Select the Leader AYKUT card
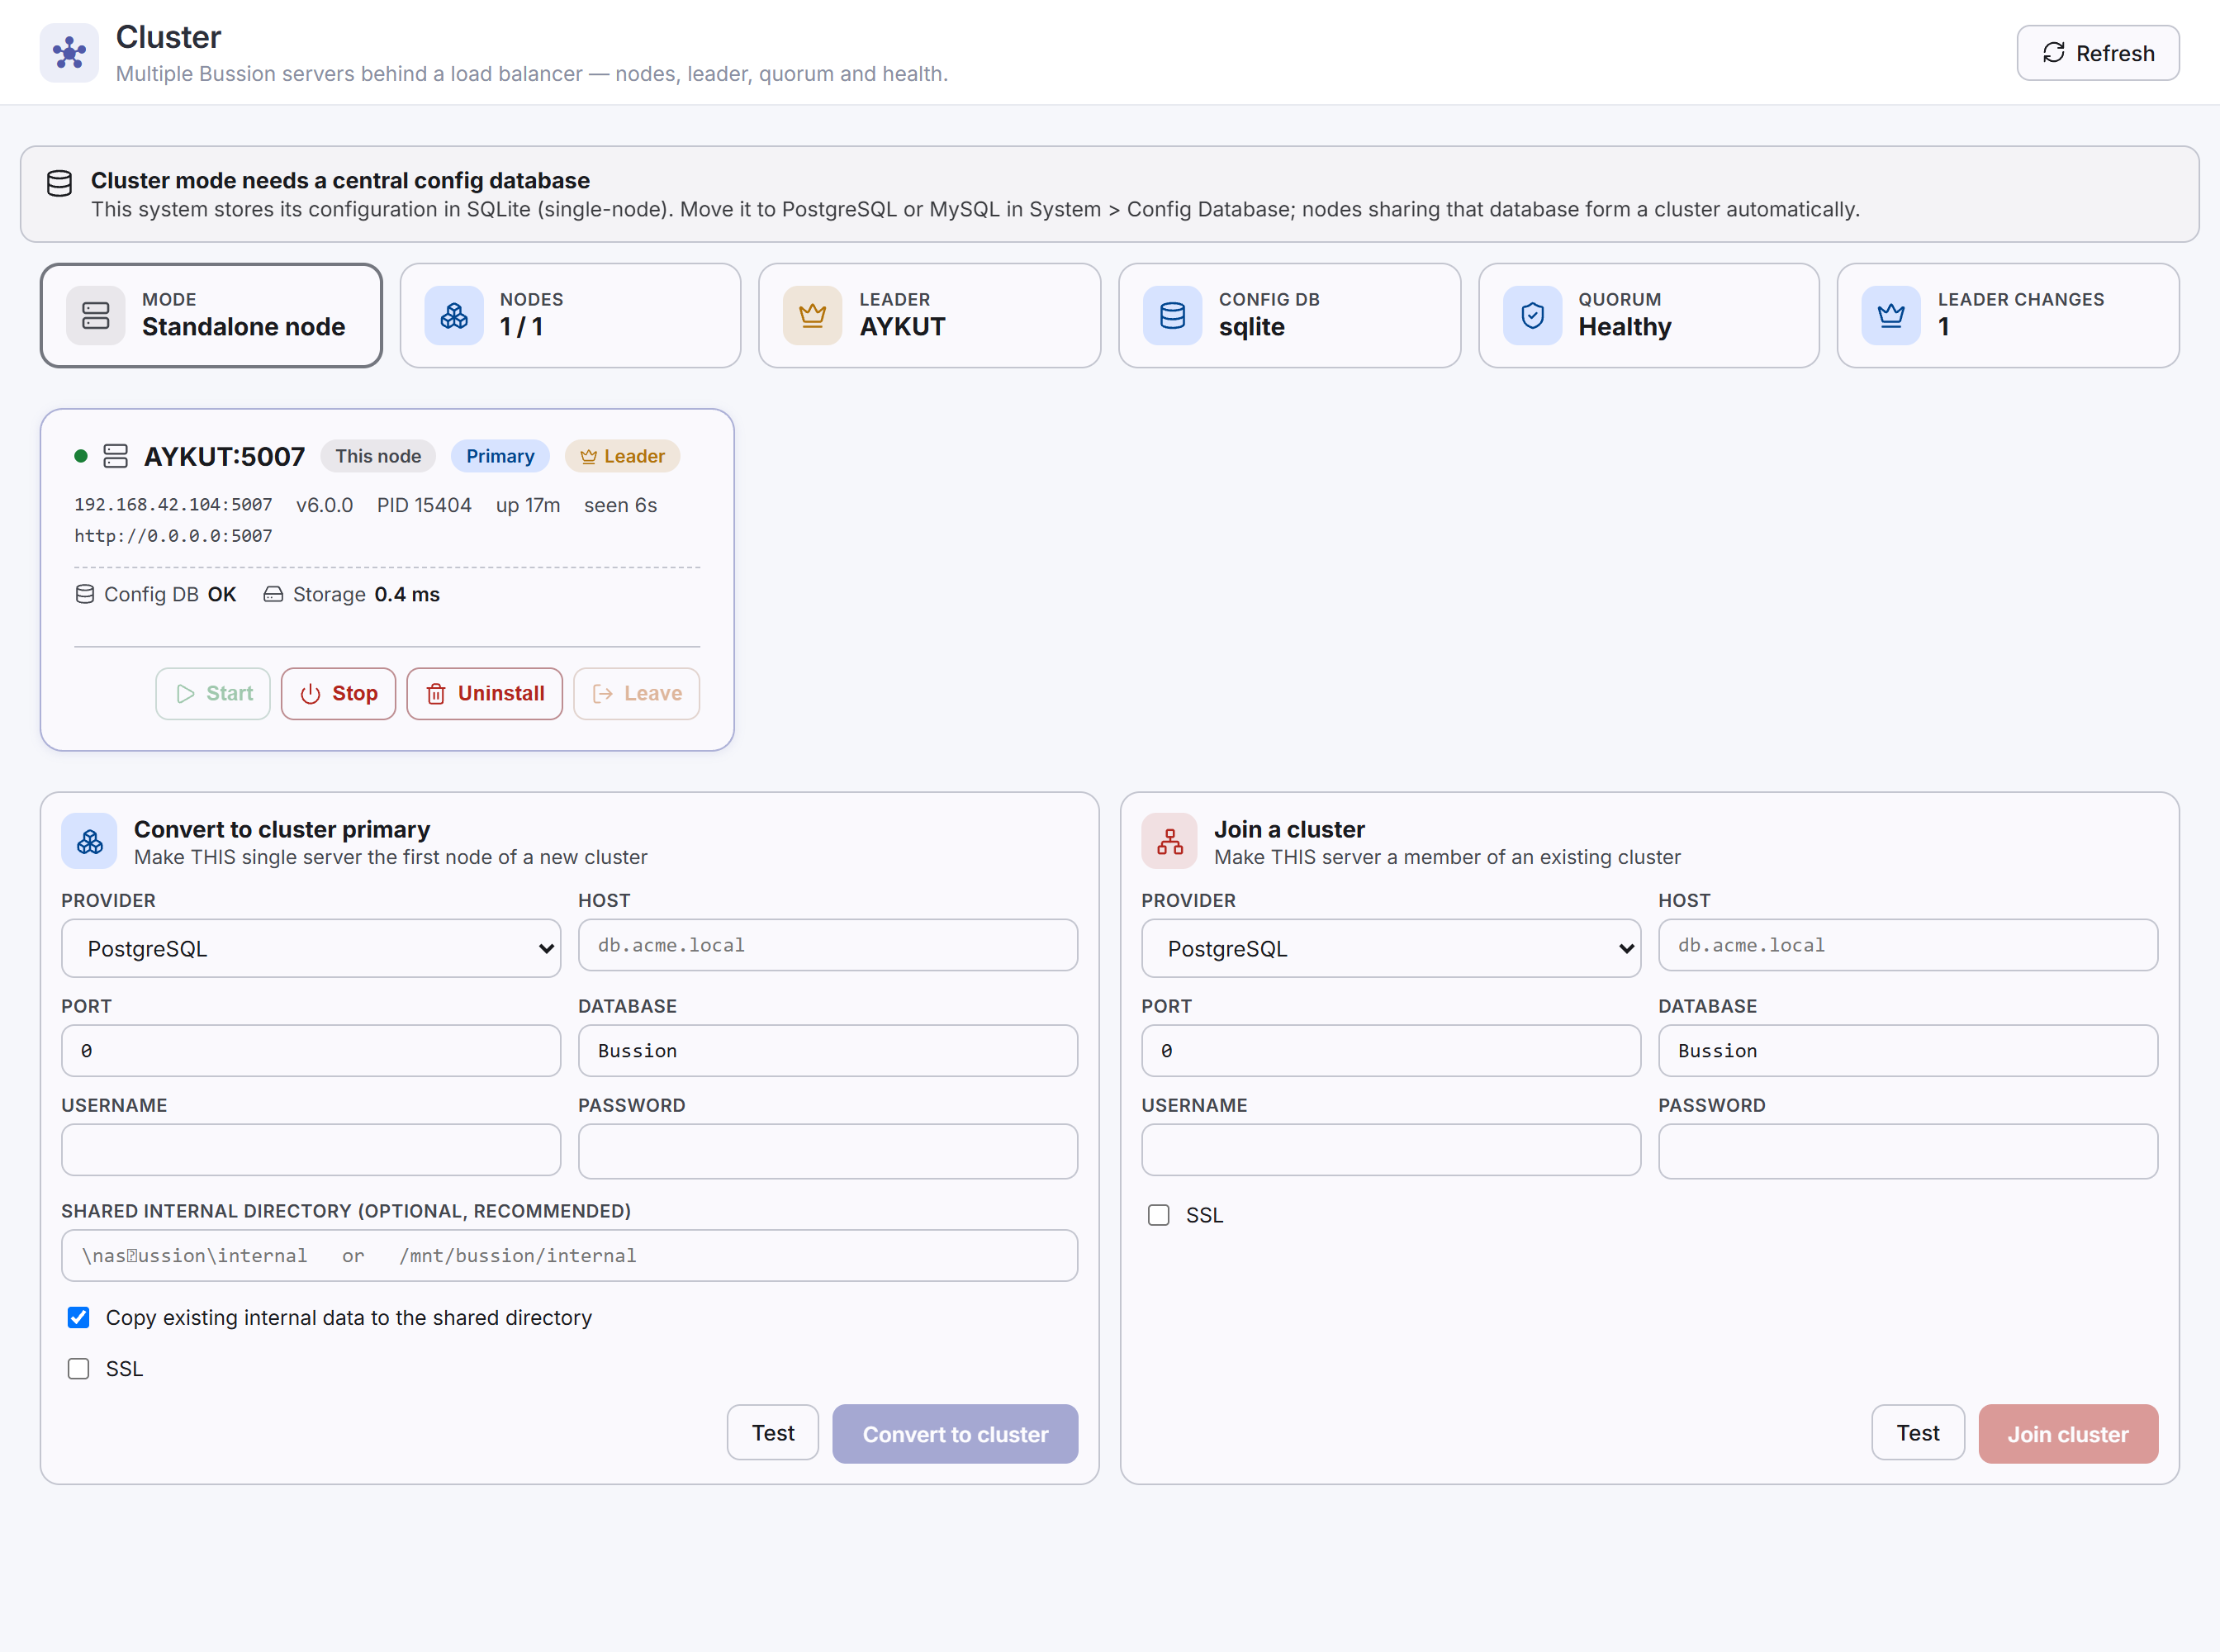The height and width of the screenshot is (1652, 2220). pyautogui.click(x=930, y=316)
